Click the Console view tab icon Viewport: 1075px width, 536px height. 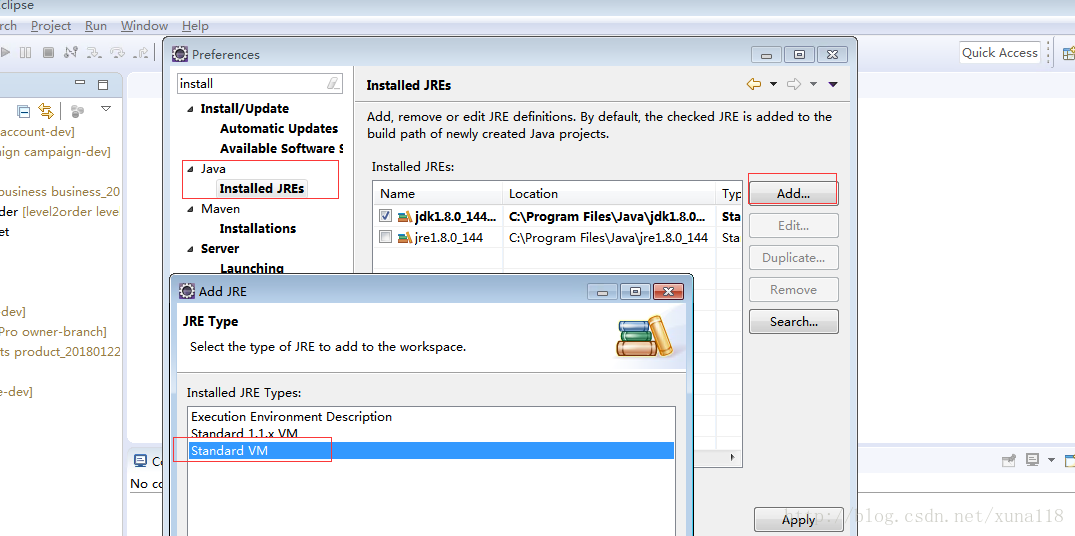click(x=141, y=461)
